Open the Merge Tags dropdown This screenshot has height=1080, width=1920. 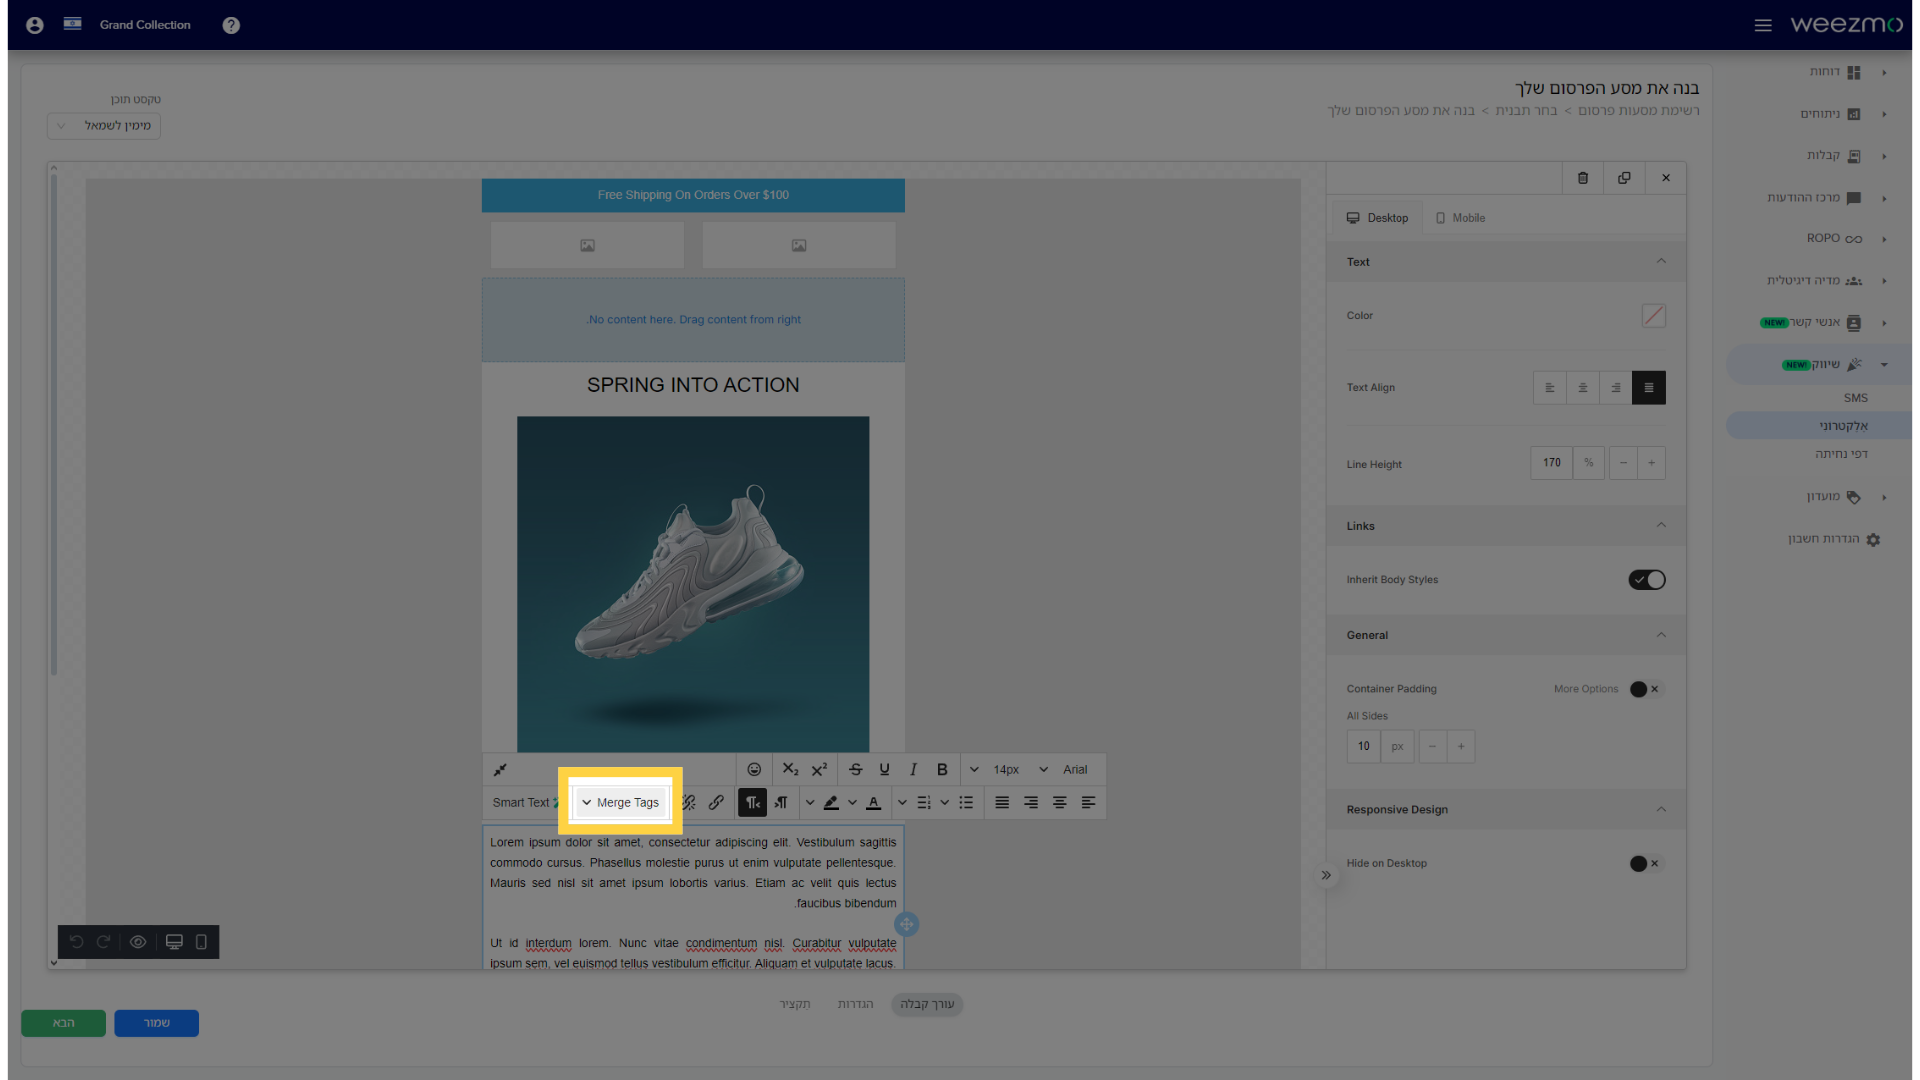(620, 802)
